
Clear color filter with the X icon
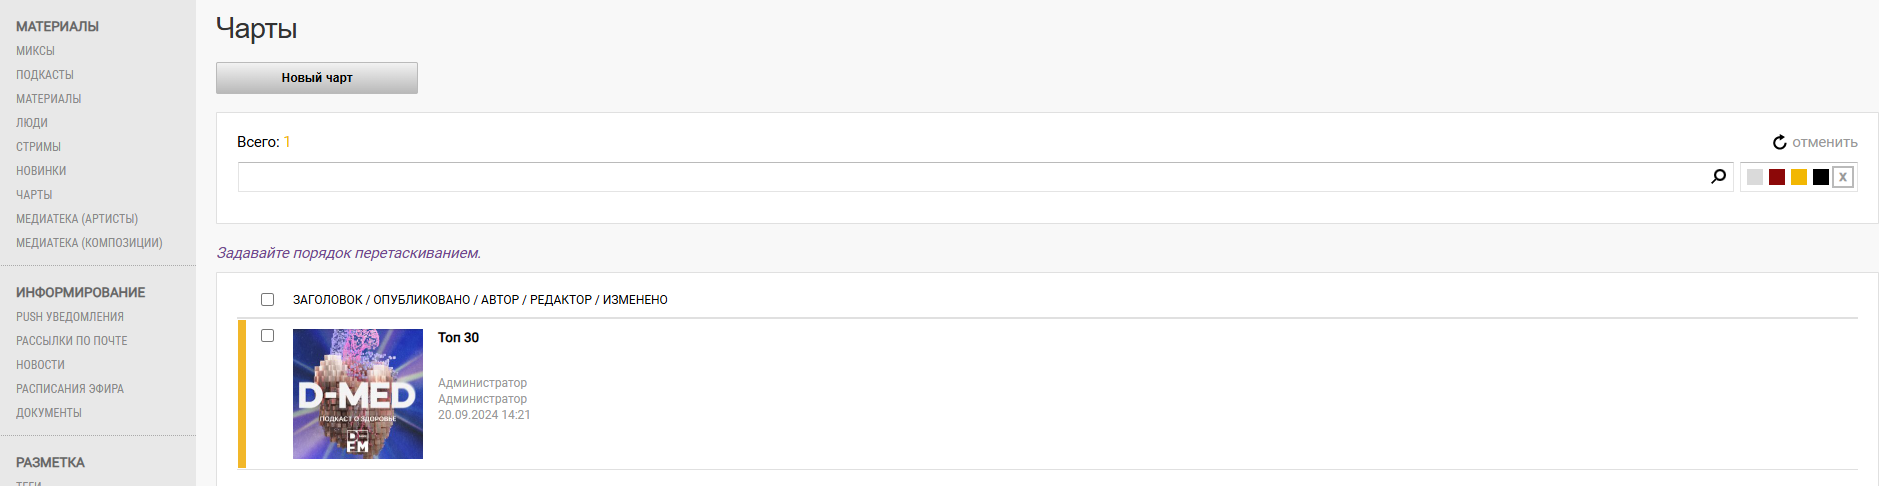click(x=1843, y=177)
